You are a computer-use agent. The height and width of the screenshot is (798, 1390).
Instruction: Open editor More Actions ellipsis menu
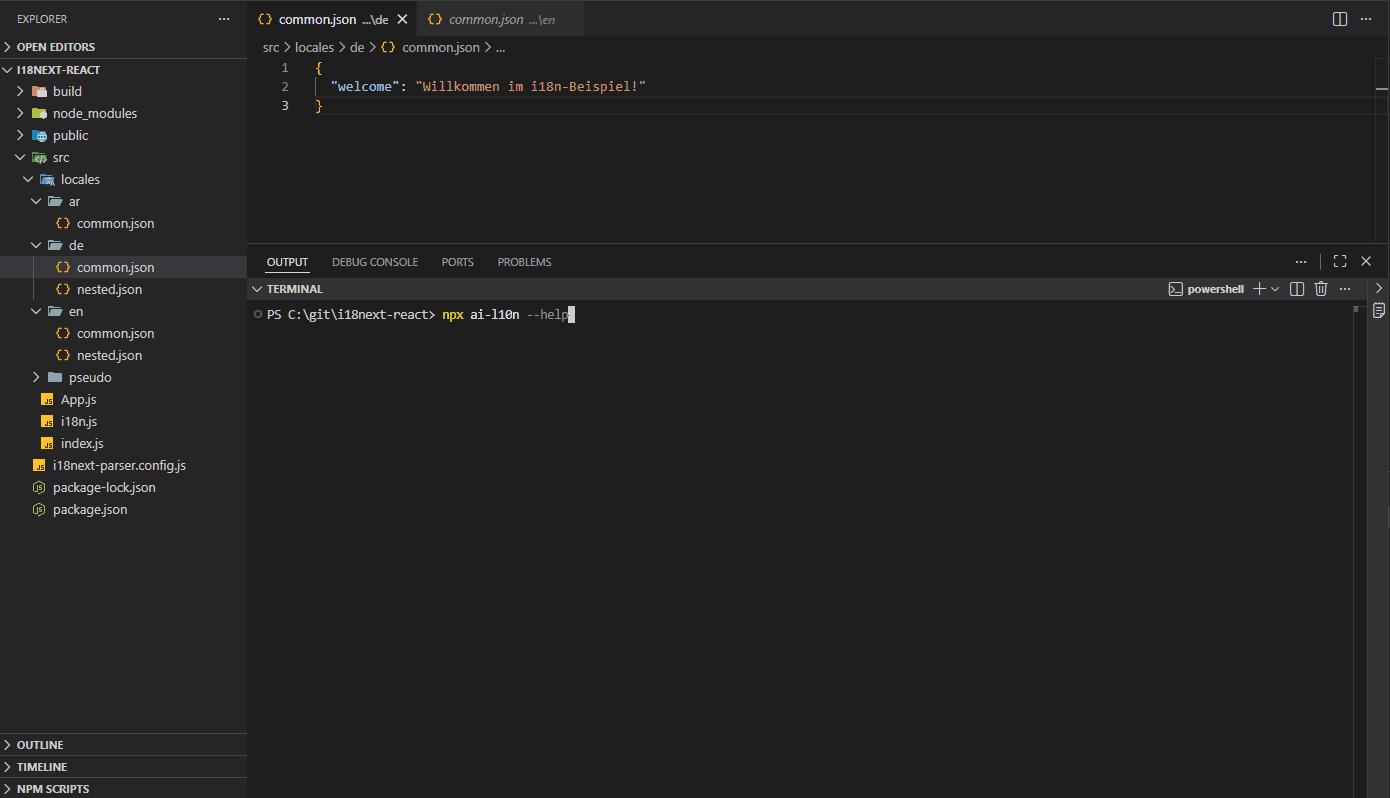1366,19
